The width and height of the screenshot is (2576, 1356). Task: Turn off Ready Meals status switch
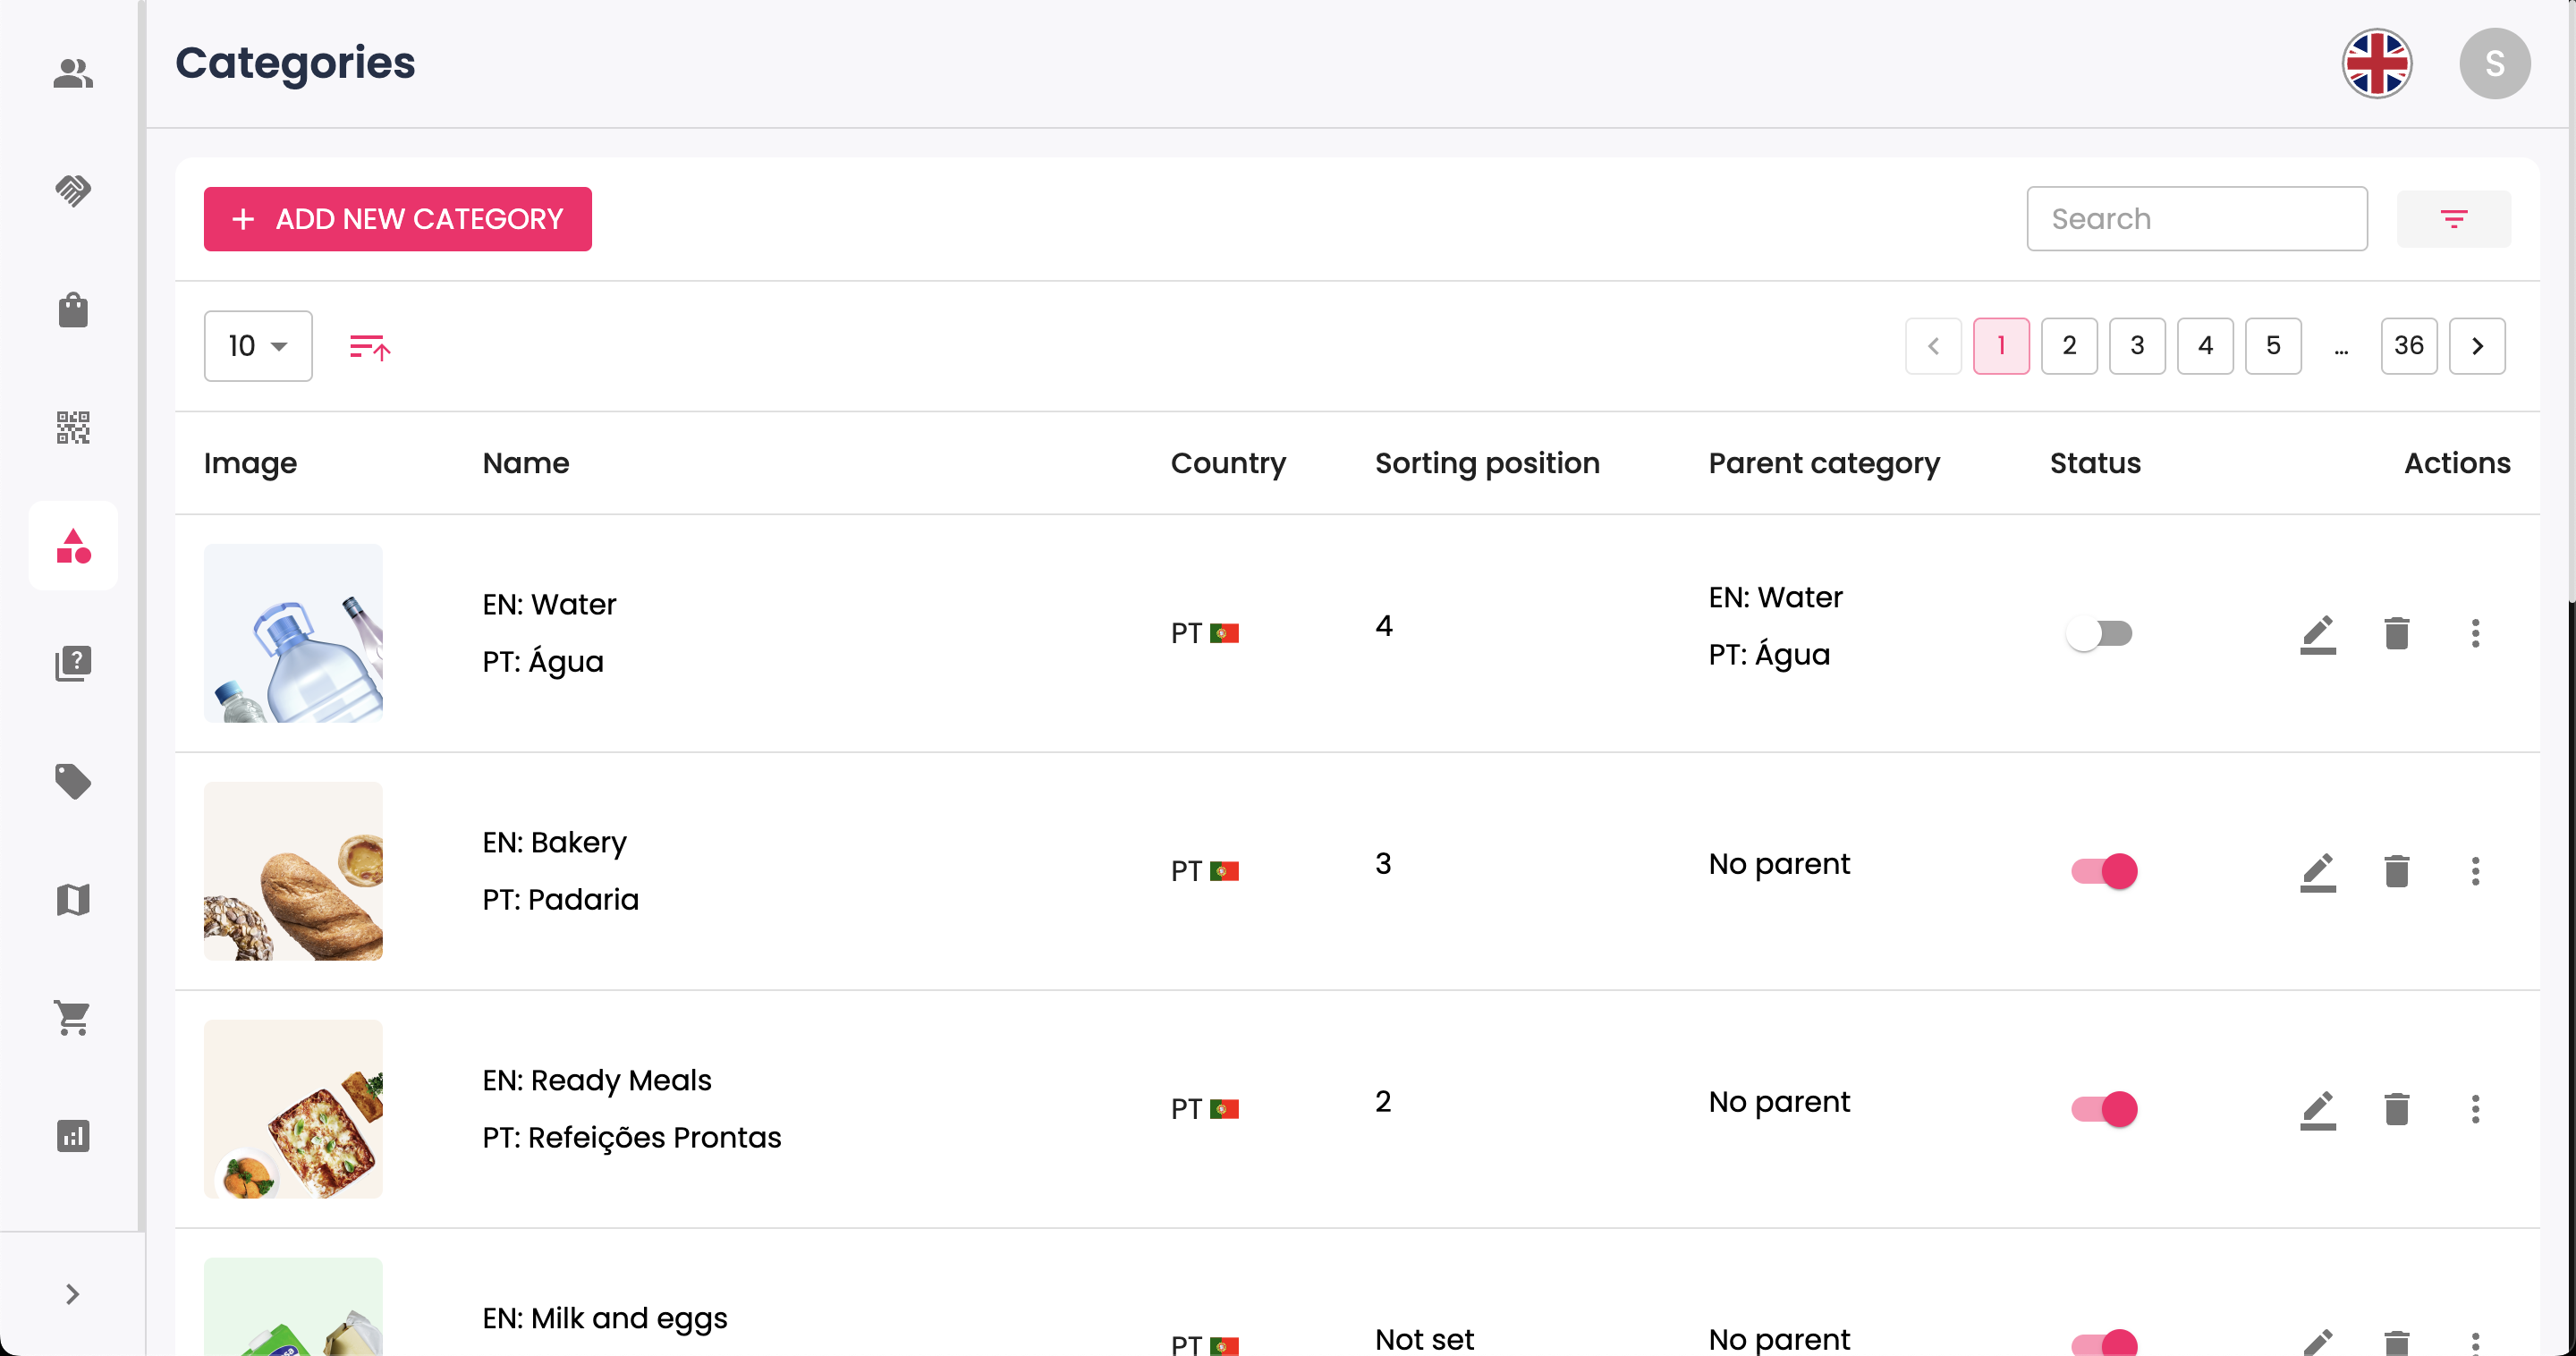coord(2104,1109)
